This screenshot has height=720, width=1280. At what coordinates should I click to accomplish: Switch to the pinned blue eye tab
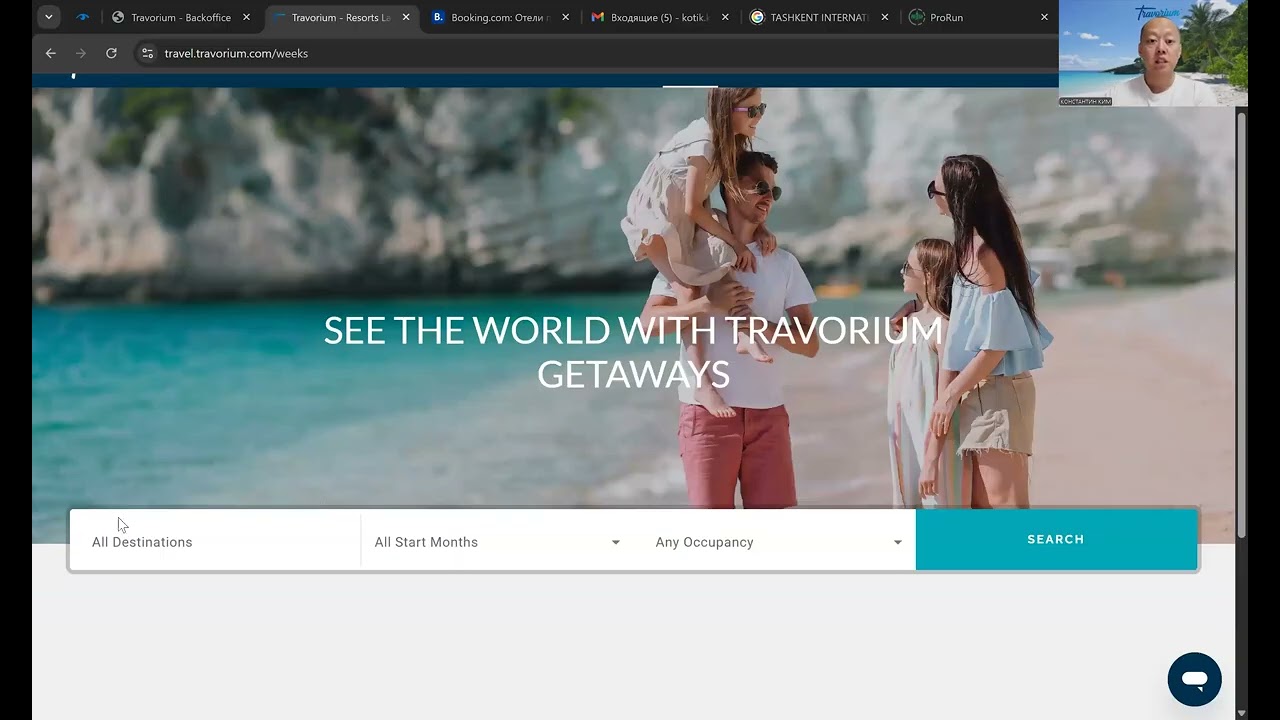point(83,17)
